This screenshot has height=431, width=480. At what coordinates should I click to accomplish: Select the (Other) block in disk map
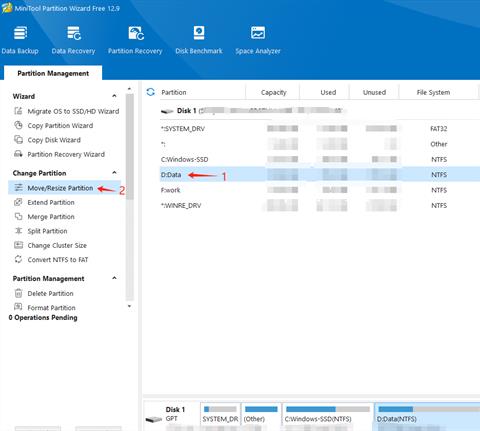(x=261, y=416)
